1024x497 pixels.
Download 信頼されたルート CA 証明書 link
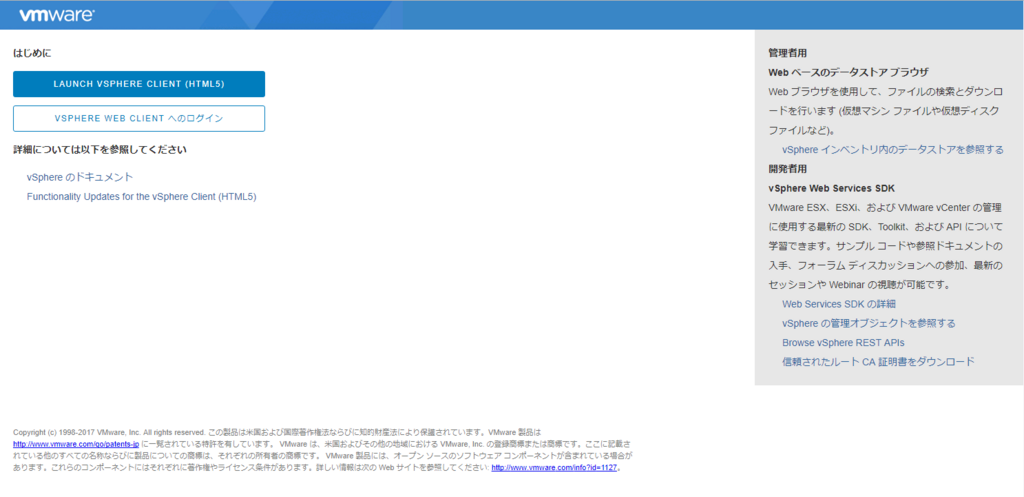click(878, 361)
